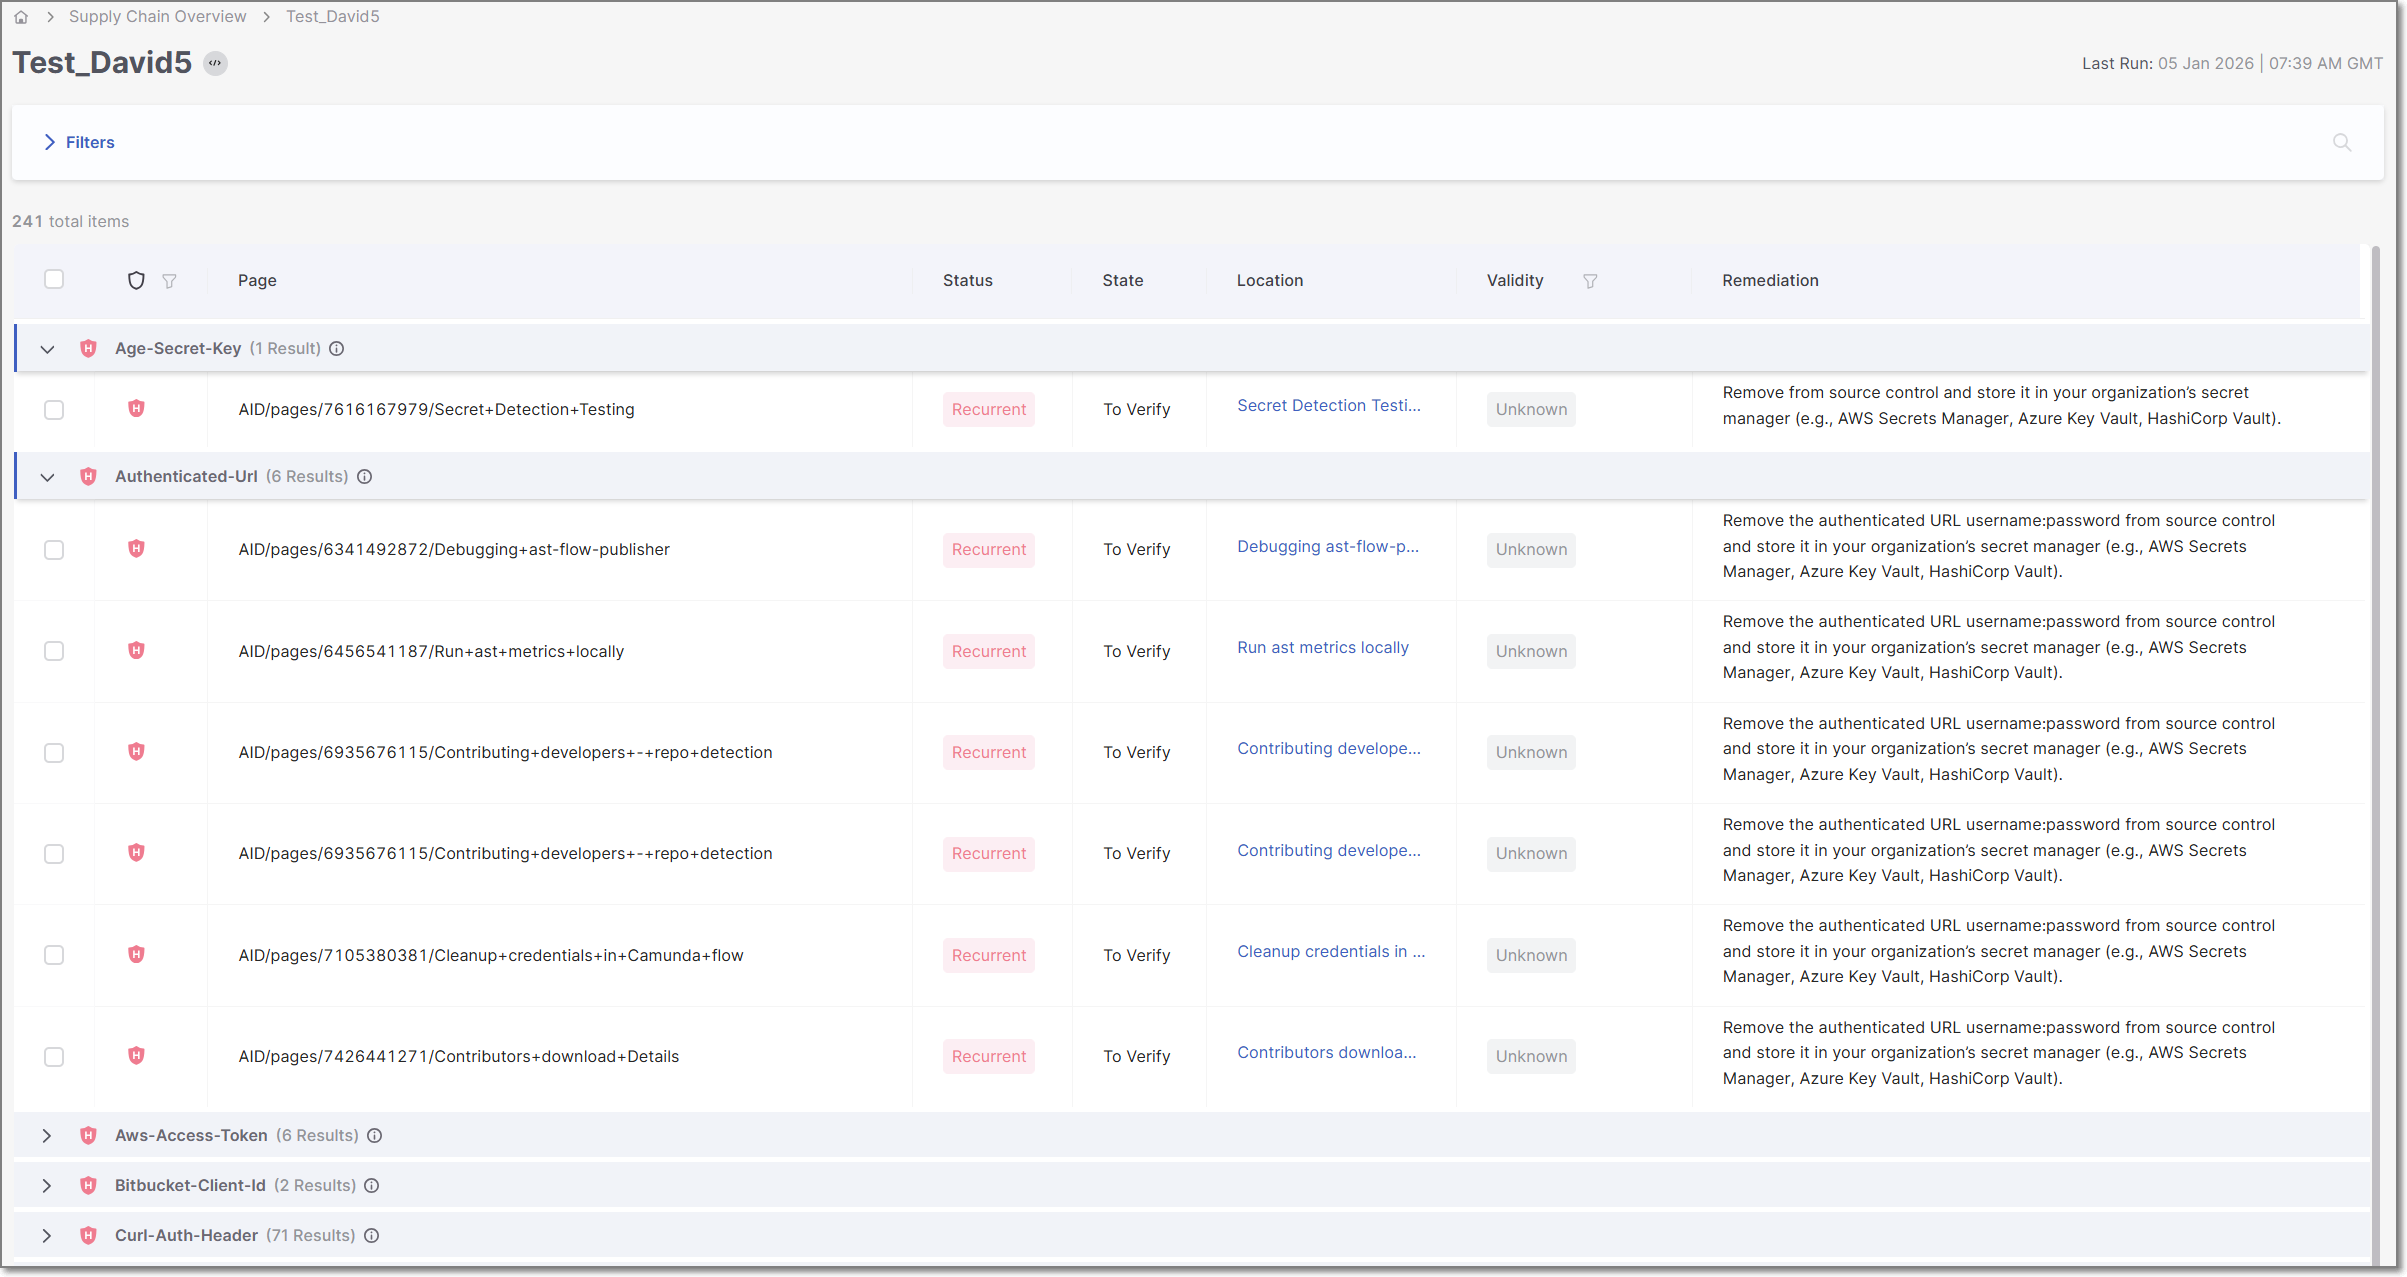
Task: Open the Validity column filter icon
Action: point(1589,281)
